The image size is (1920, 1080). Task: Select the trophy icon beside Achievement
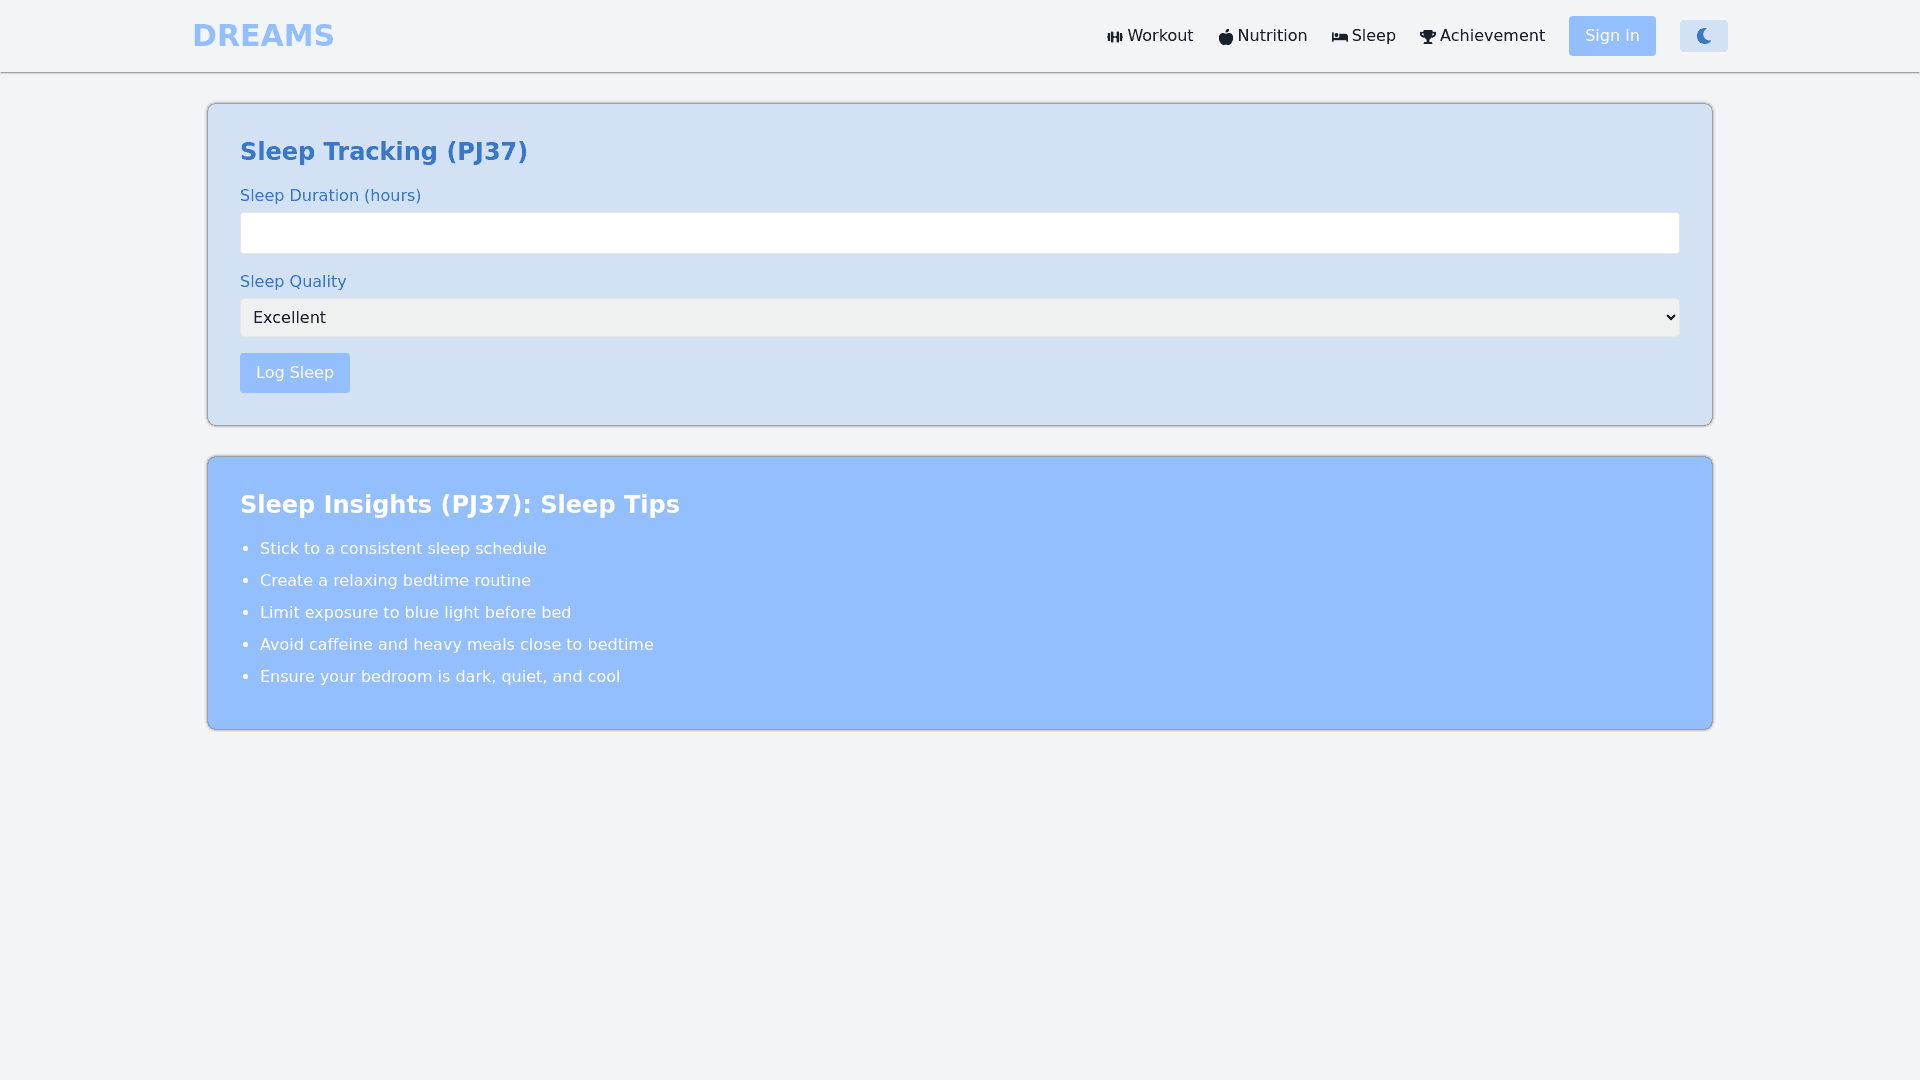tap(1427, 36)
